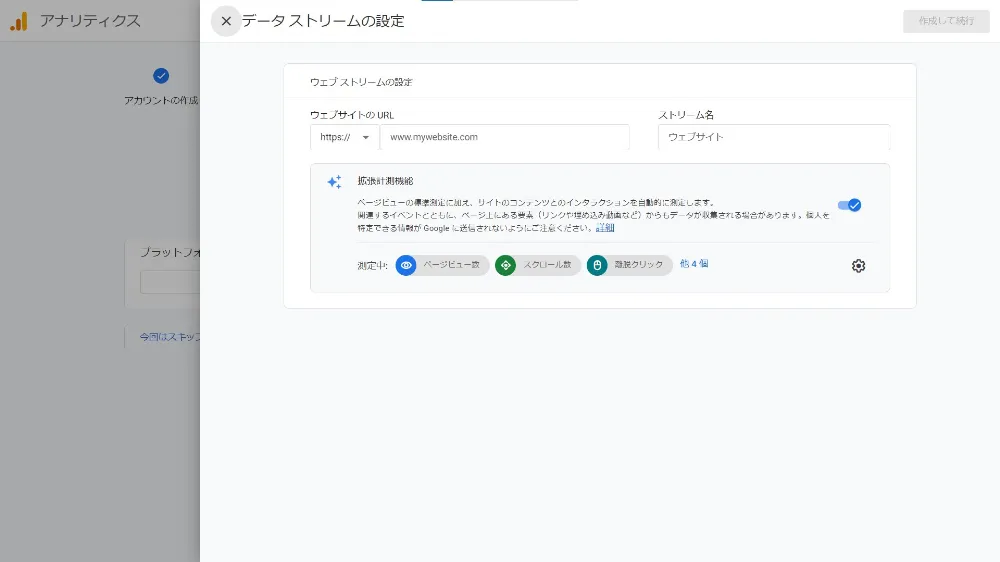Click the ウェブサイトの URL label
The image size is (1000, 562).
[x=352, y=115]
